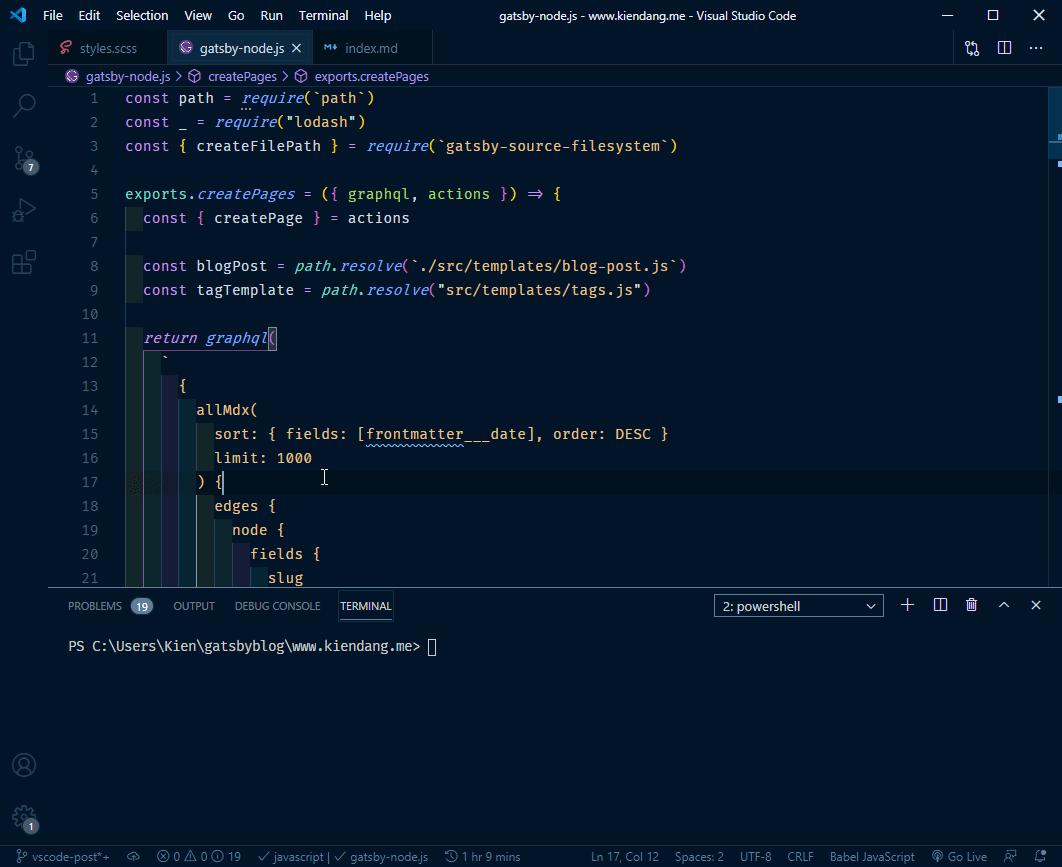
Task: Click the 'allMdx(' text on line 14
Action: pyautogui.click(x=227, y=410)
